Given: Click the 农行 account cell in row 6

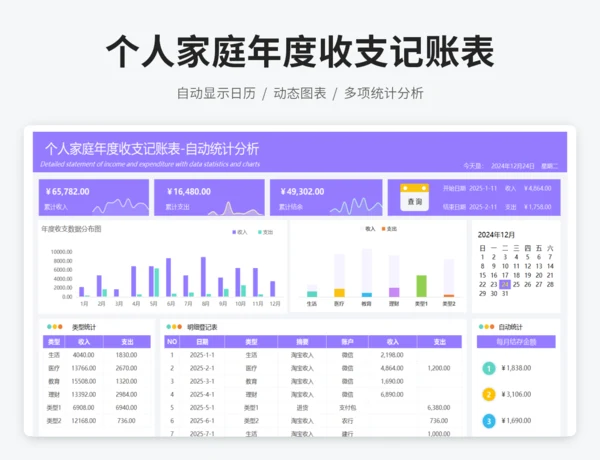Looking at the screenshot, I should click(347, 421).
